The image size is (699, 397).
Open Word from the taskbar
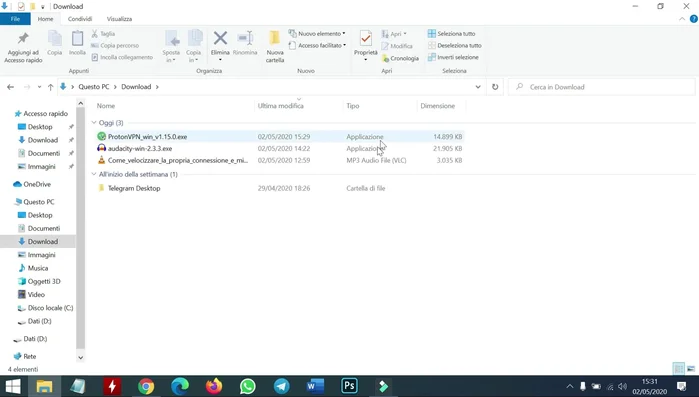point(315,386)
